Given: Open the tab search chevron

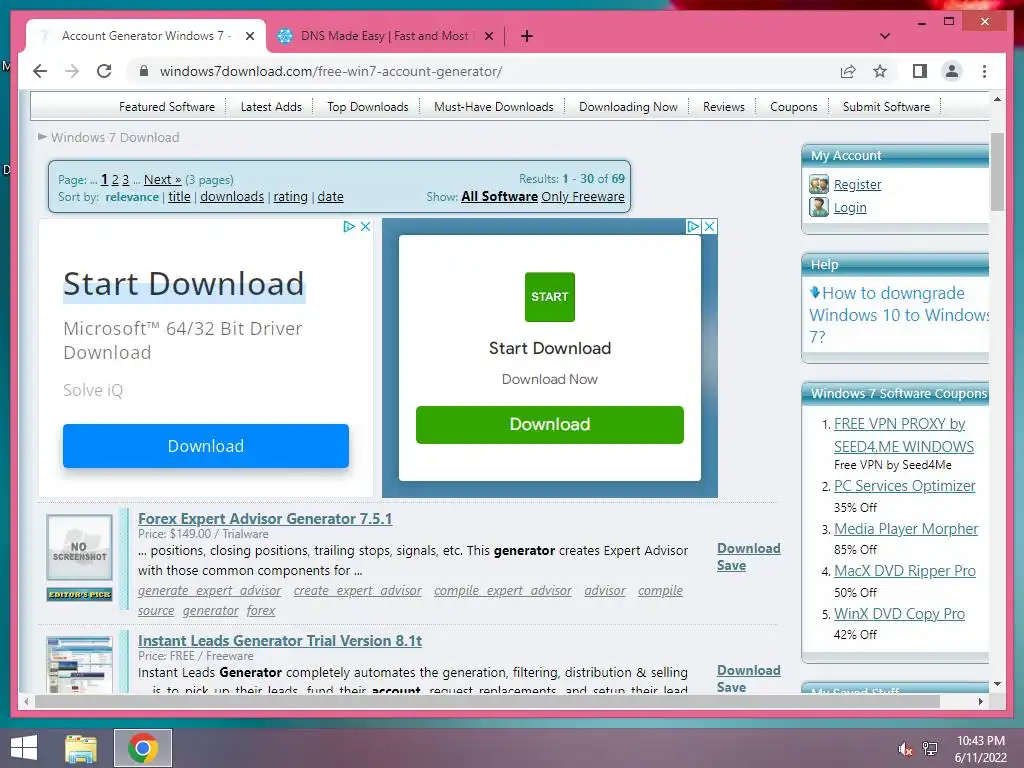Looking at the screenshot, I should pyautogui.click(x=885, y=36).
